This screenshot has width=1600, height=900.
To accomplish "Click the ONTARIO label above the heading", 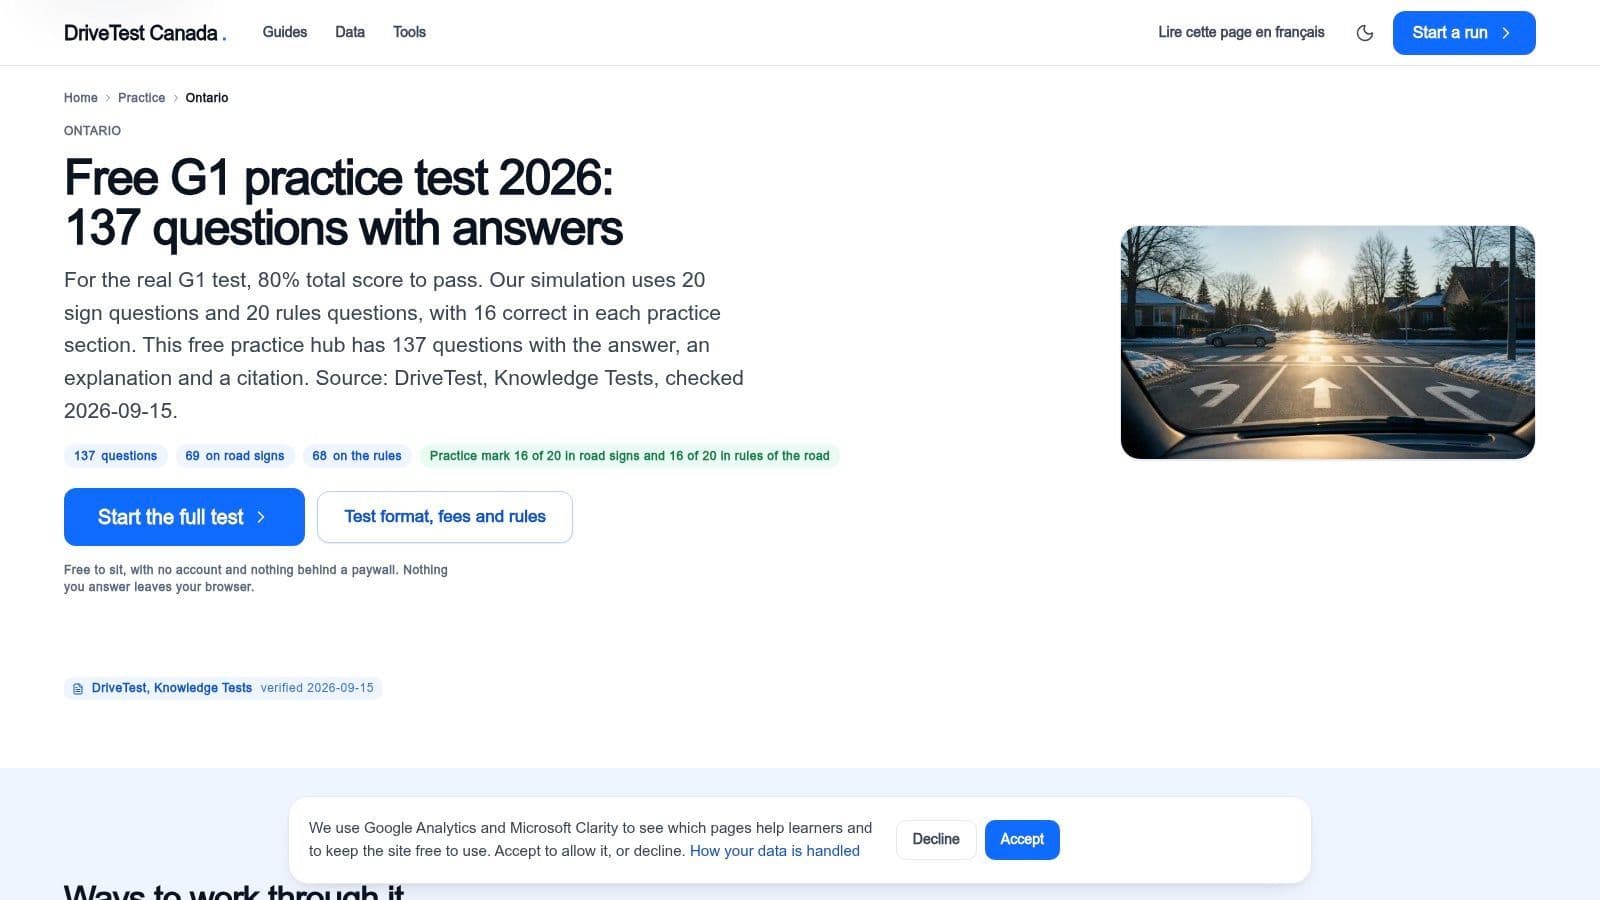I will point(92,131).
